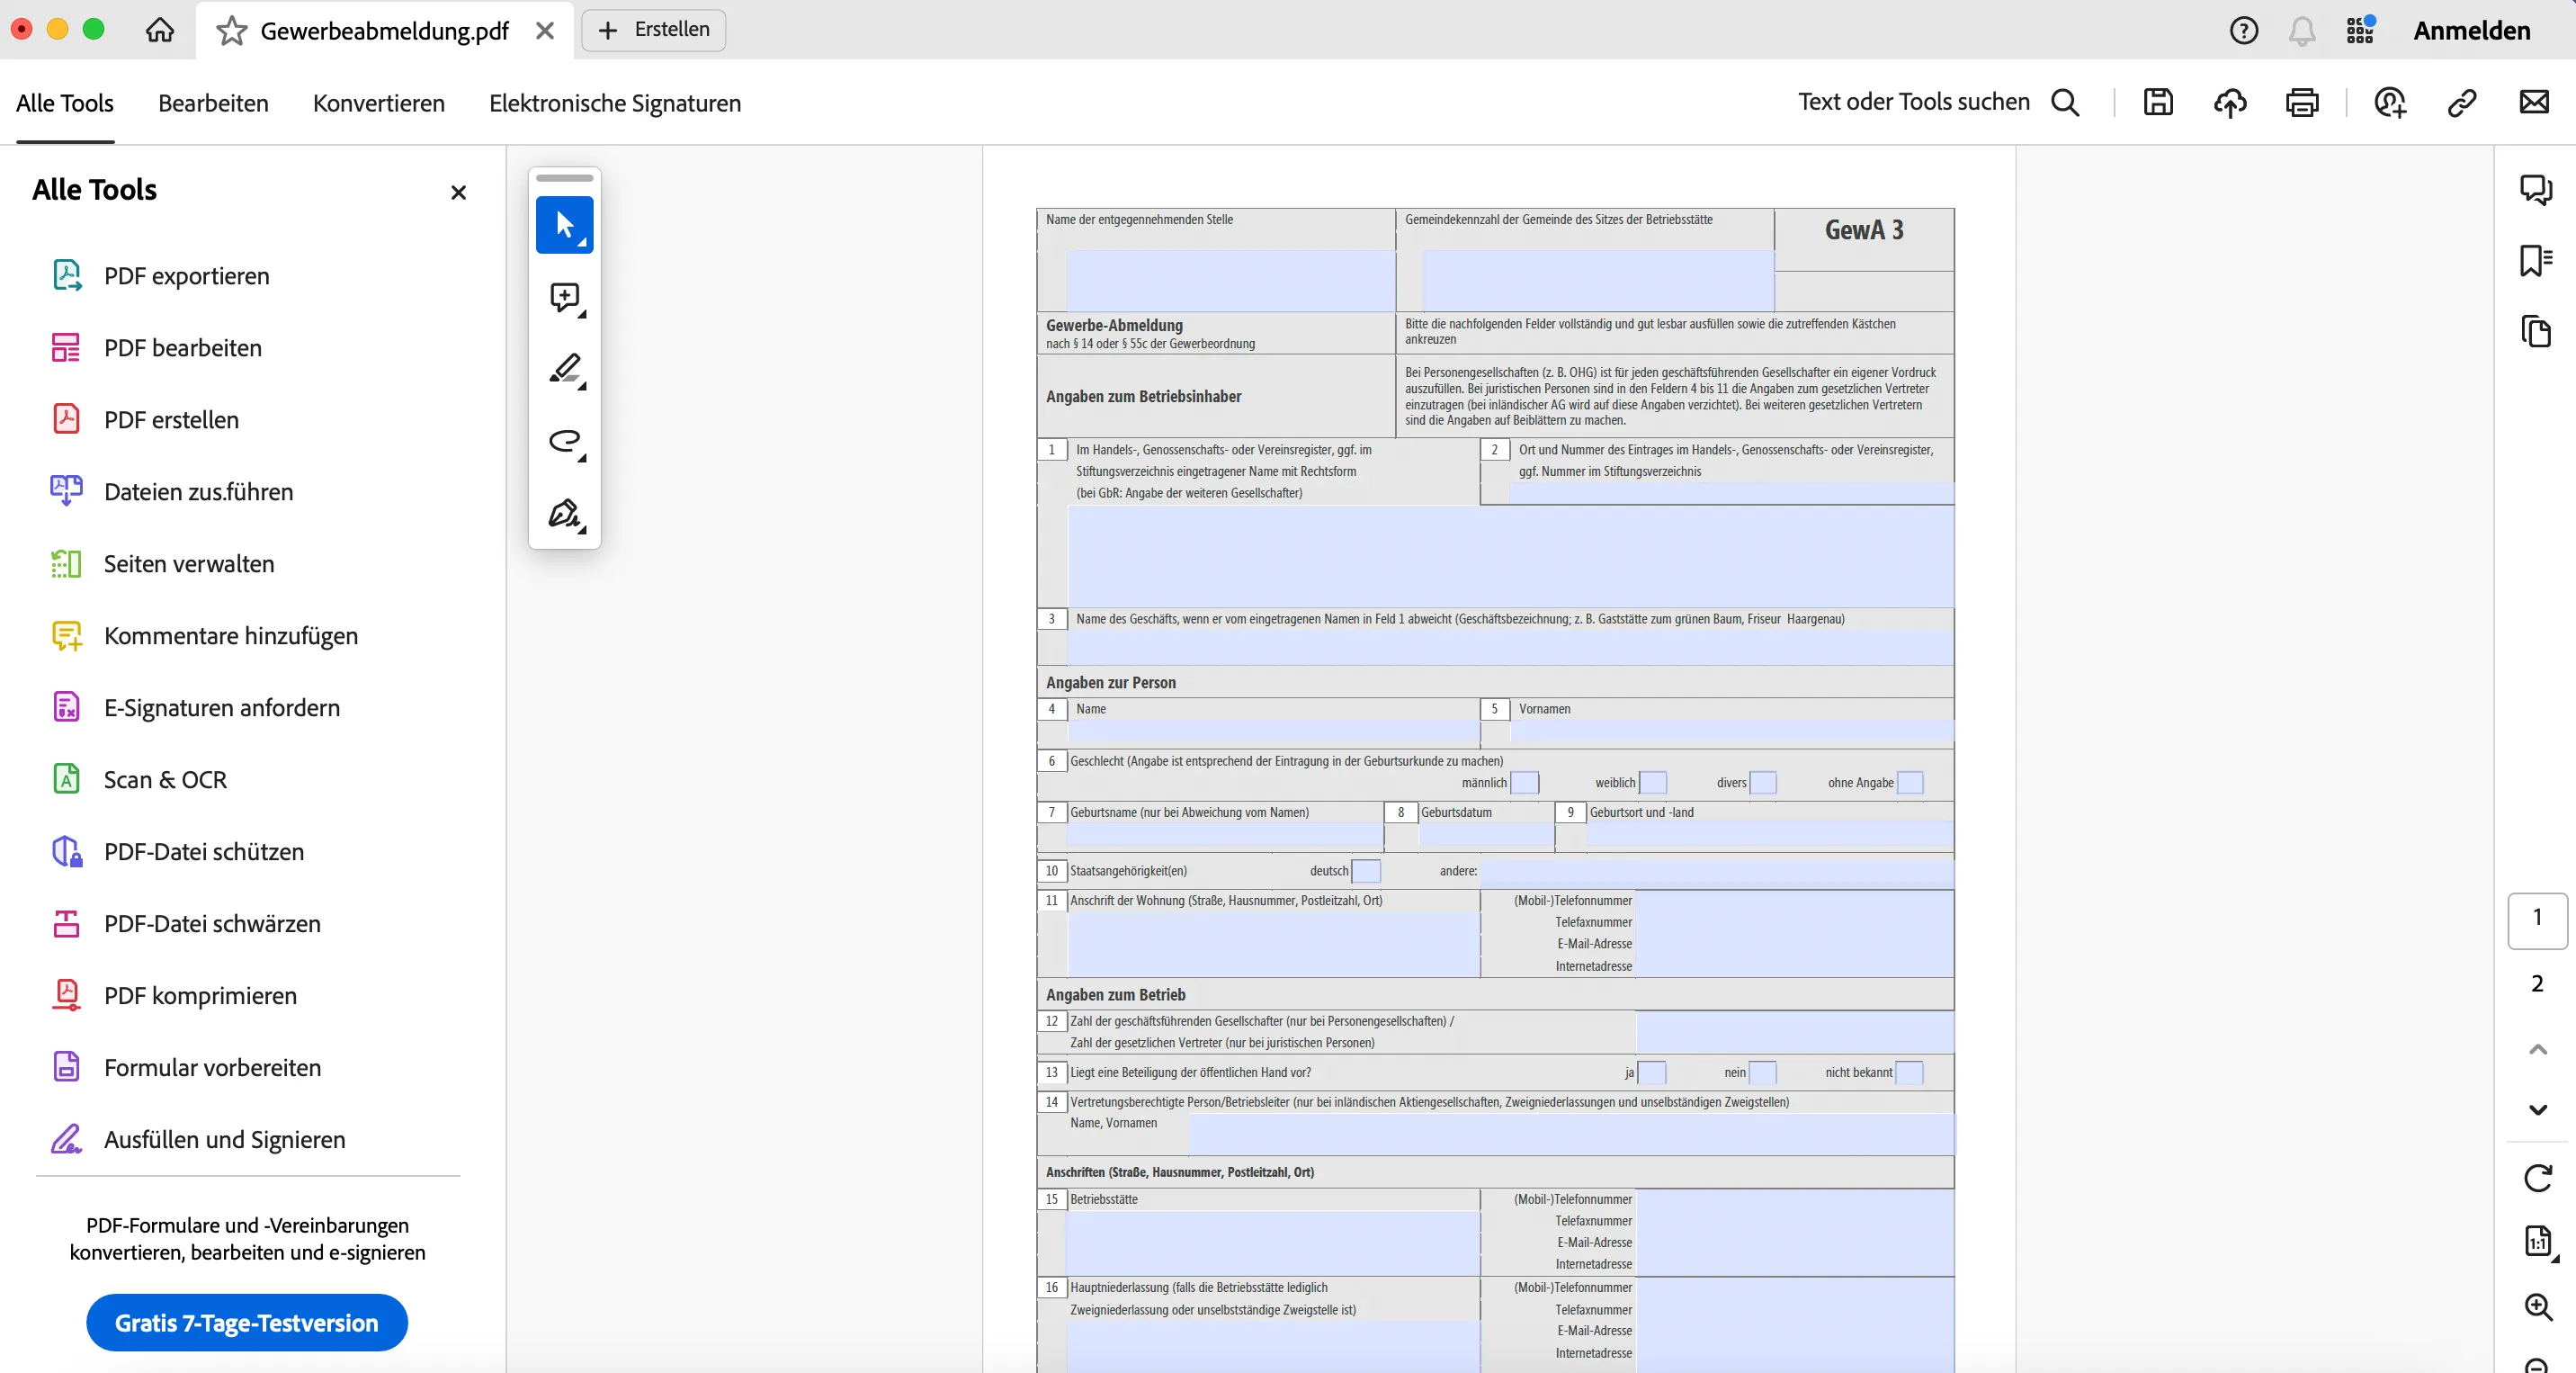Collapse the page-down chevron in right sidebar

(2537, 1110)
